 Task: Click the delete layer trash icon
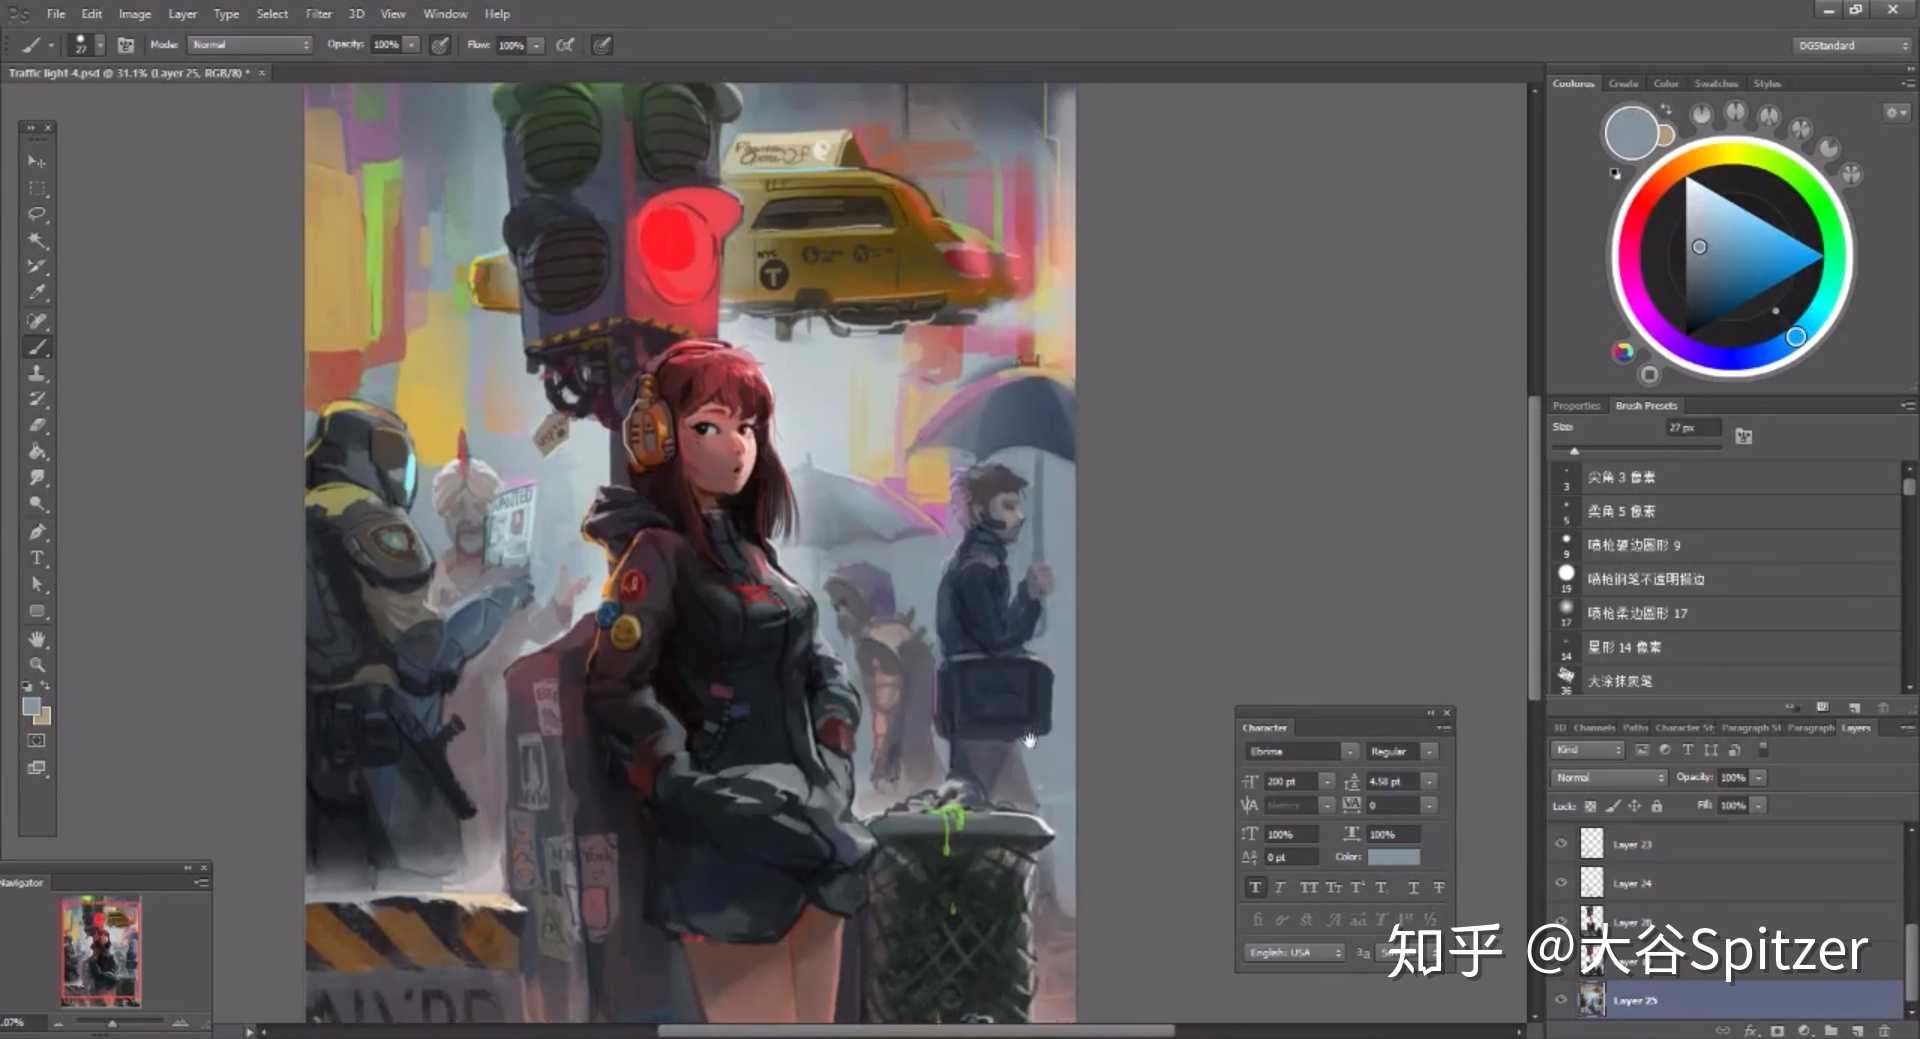click(1884, 1030)
